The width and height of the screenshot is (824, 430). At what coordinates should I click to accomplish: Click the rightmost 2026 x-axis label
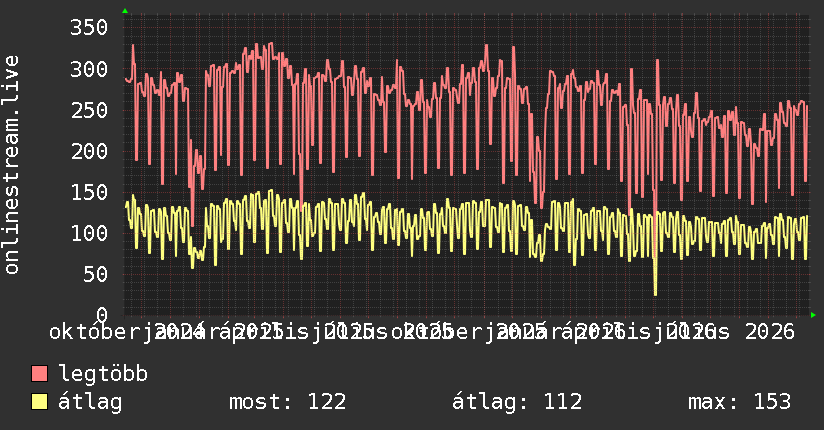coord(770,332)
